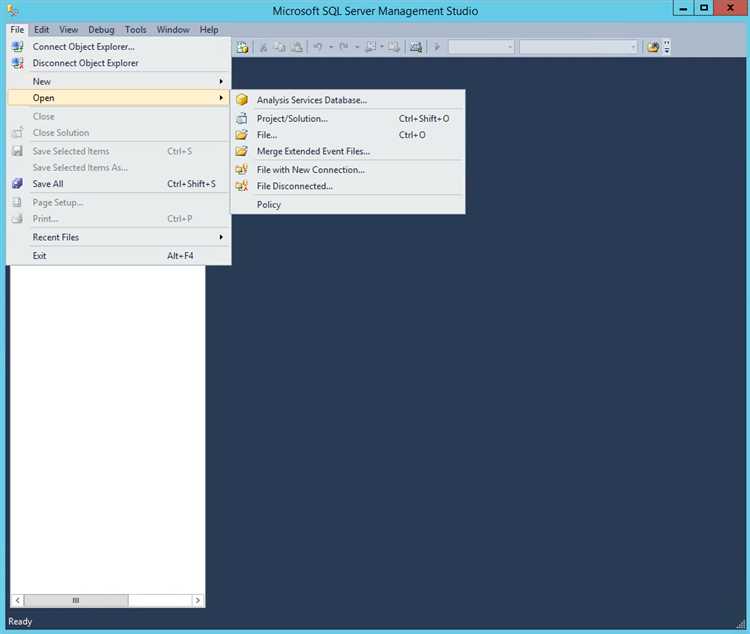
Task: Click the Connect Object Explorer icon
Action: pos(17,46)
